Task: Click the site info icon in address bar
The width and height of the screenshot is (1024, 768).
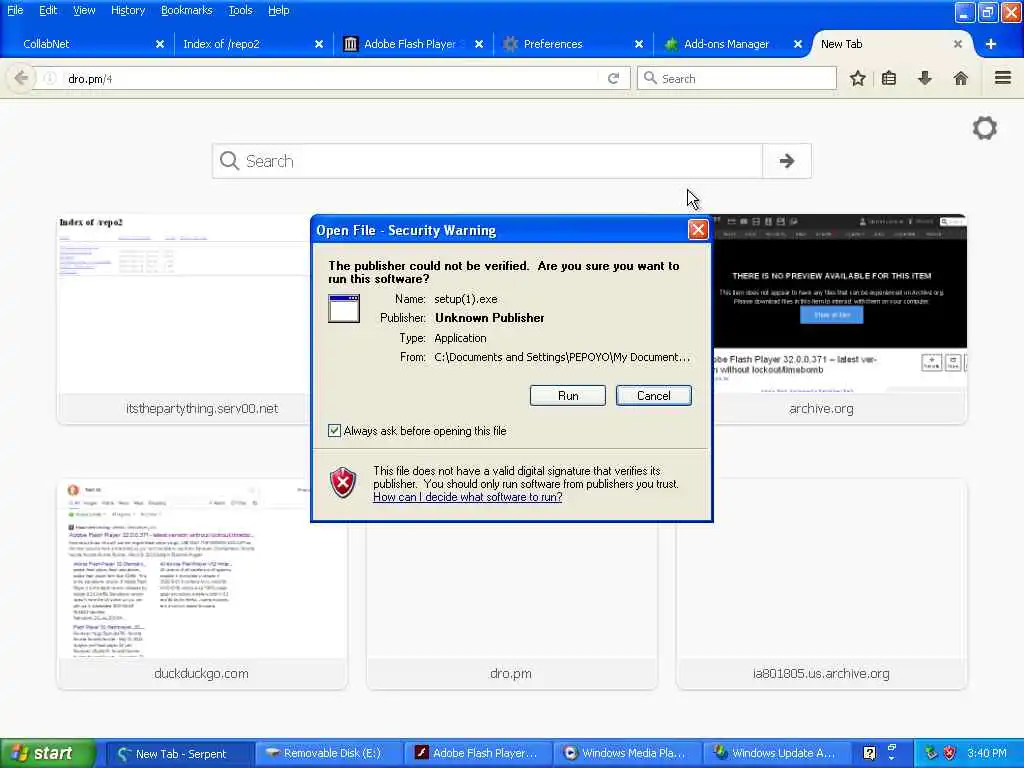Action: click(x=50, y=78)
